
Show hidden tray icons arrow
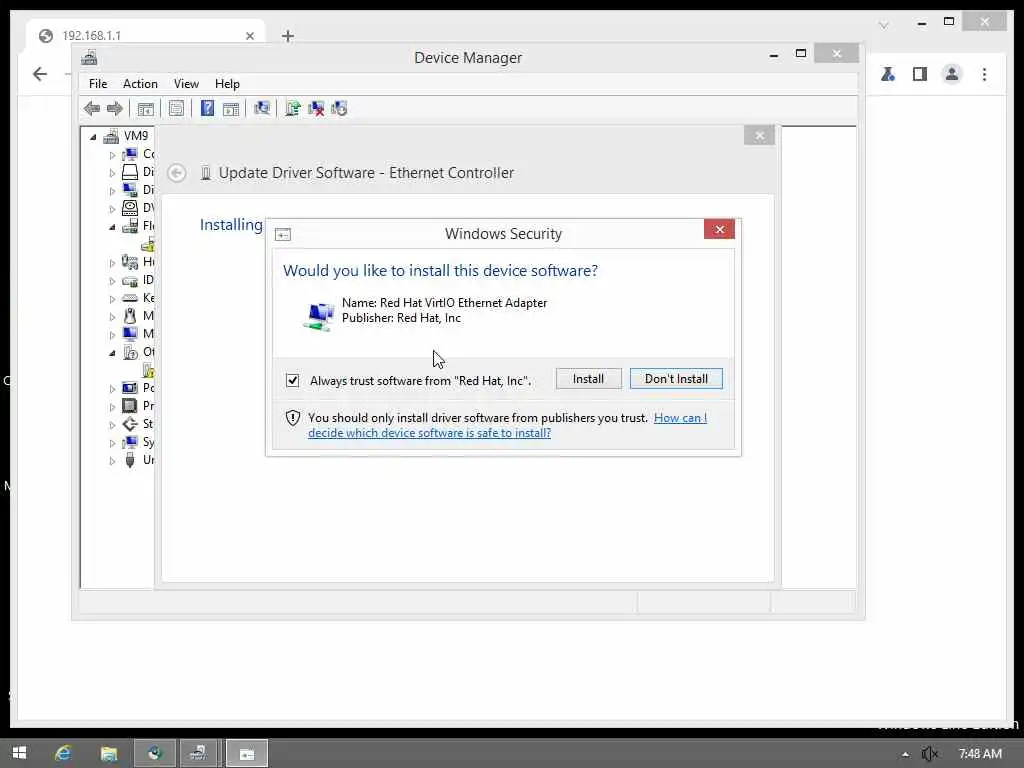(905, 754)
